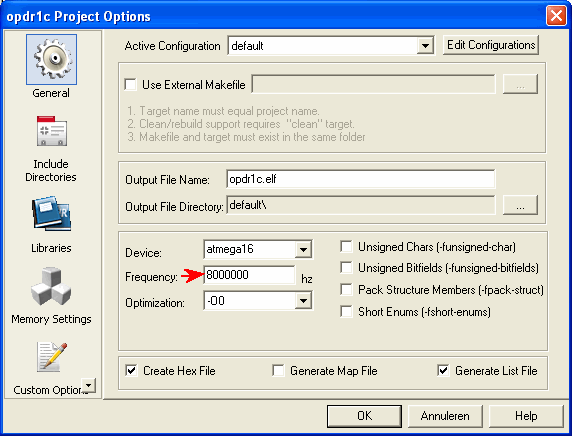Open the Libraries books icon
The height and width of the screenshot is (436, 572).
click(x=51, y=214)
